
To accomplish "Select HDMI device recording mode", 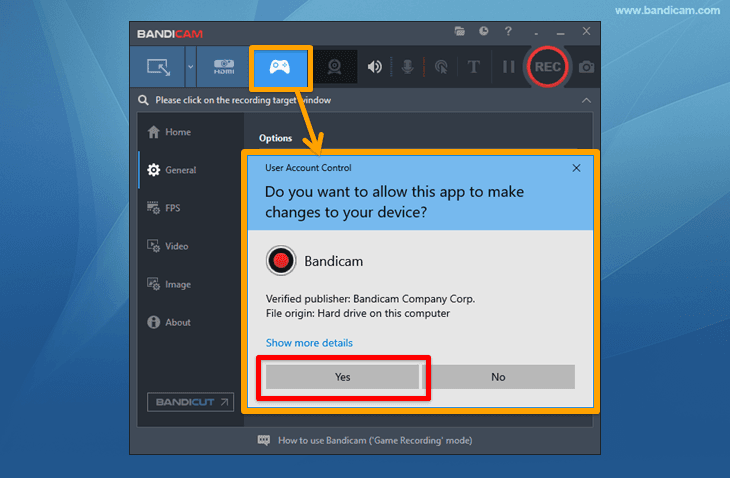I will [x=224, y=67].
